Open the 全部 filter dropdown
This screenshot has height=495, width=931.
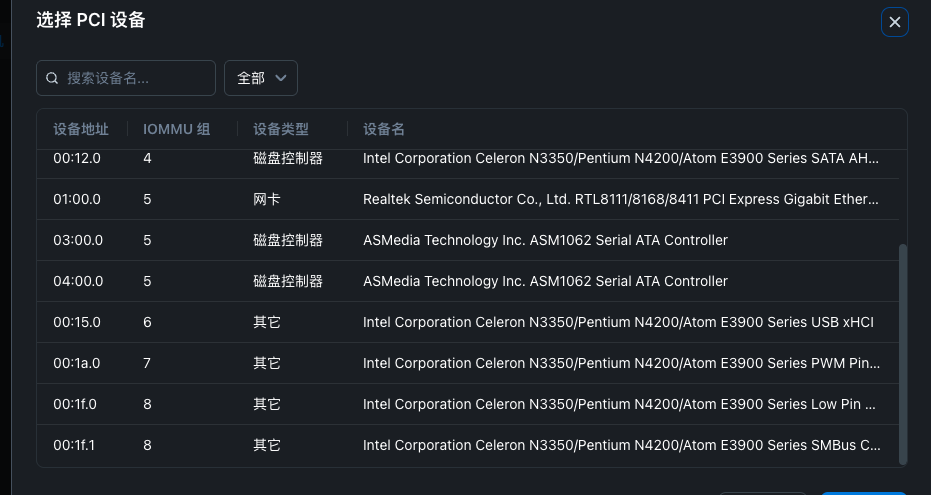pyautogui.click(x=260, y=78)
